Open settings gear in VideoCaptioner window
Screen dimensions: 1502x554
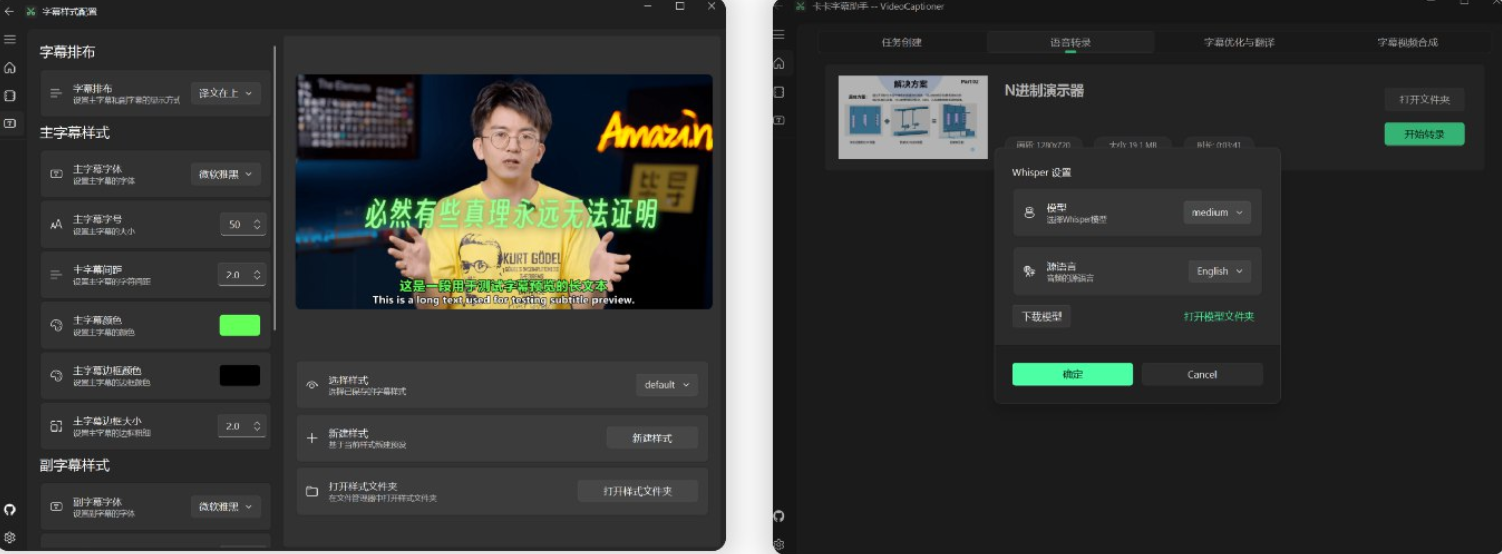[x=779, y=545]
